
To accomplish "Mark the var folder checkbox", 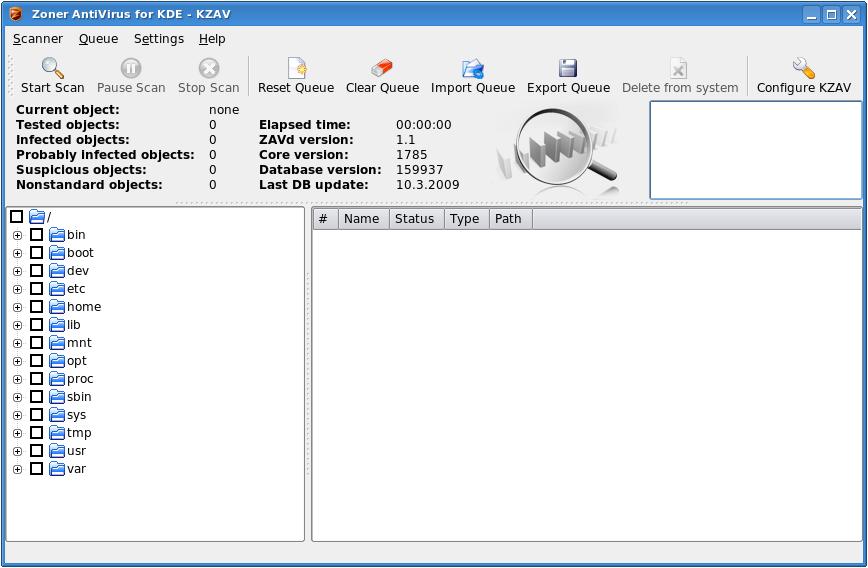I will pyautogui.click(x=37, y=469).
